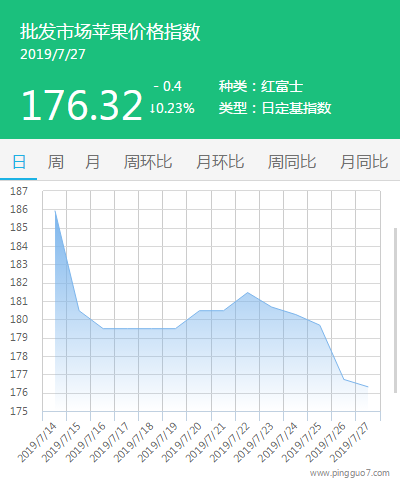Click the change value - 0.4
This screenshot has width=400, height=484.
point(168,87)
